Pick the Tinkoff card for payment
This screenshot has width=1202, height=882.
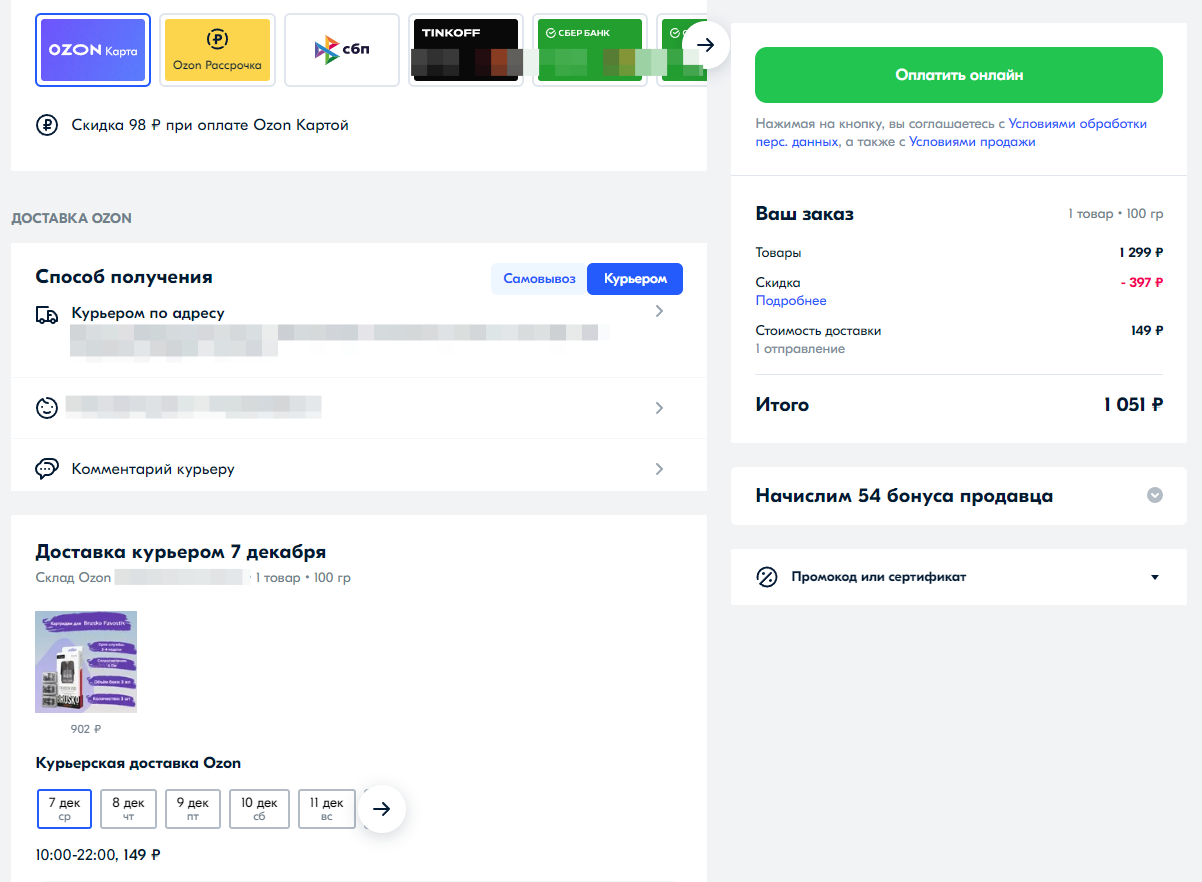pos(466,50)
